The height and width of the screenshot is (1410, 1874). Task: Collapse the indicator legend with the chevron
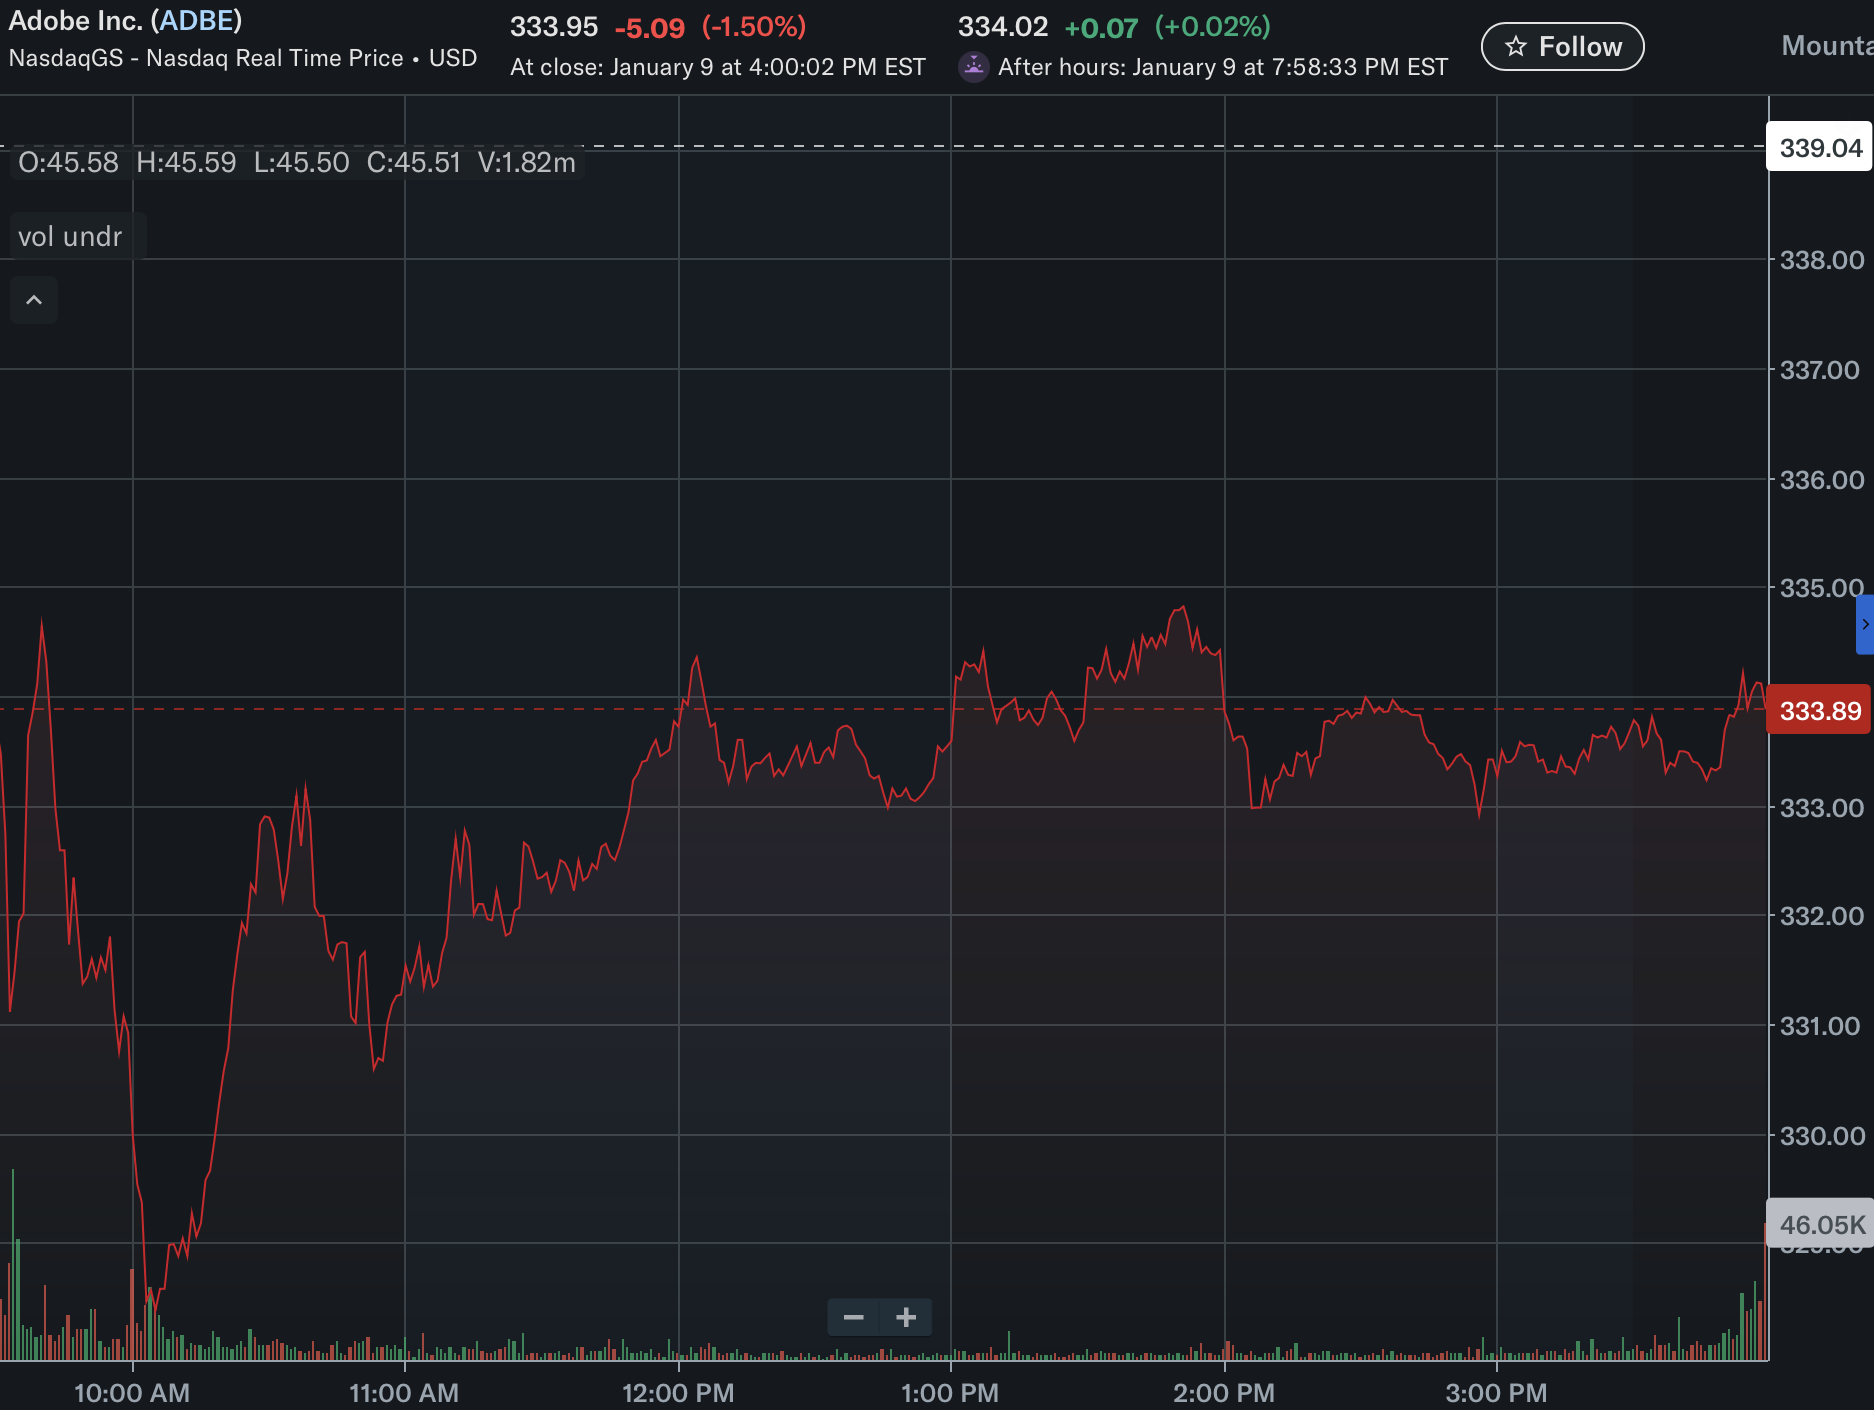point(34,300)
